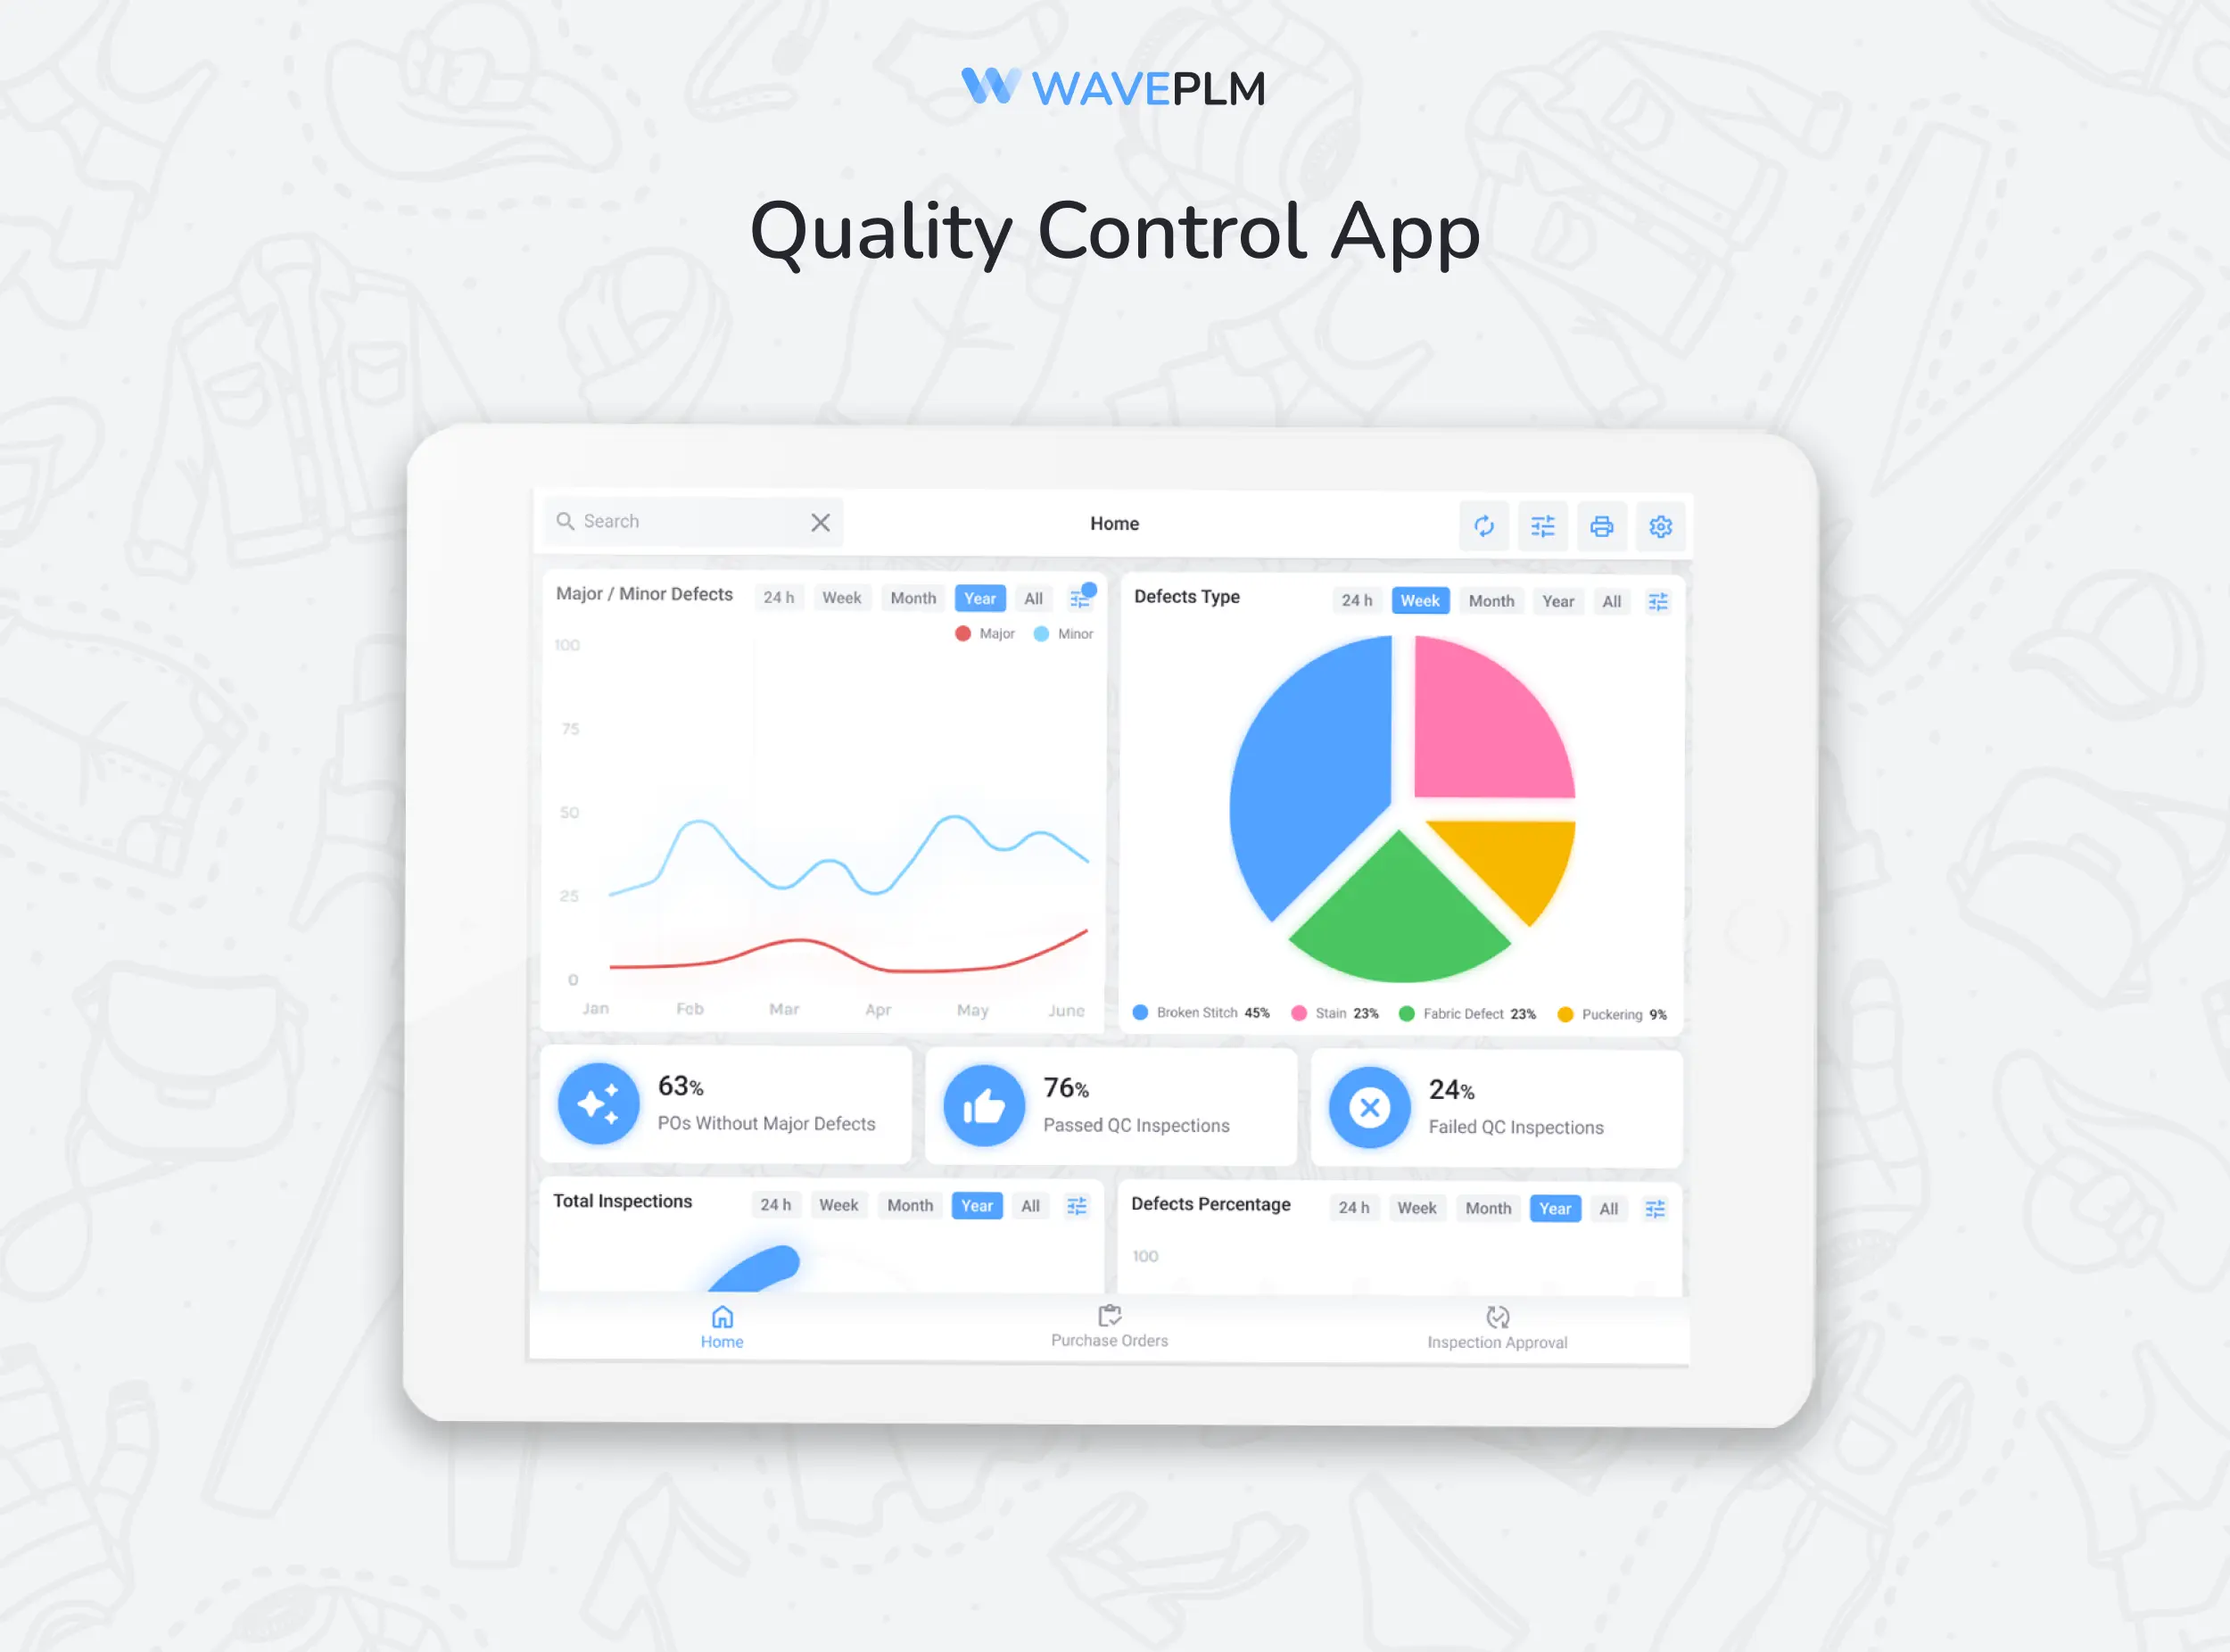
Task: Select the Year filter for Defects Percentage
Action: tap(1557, 1204)
